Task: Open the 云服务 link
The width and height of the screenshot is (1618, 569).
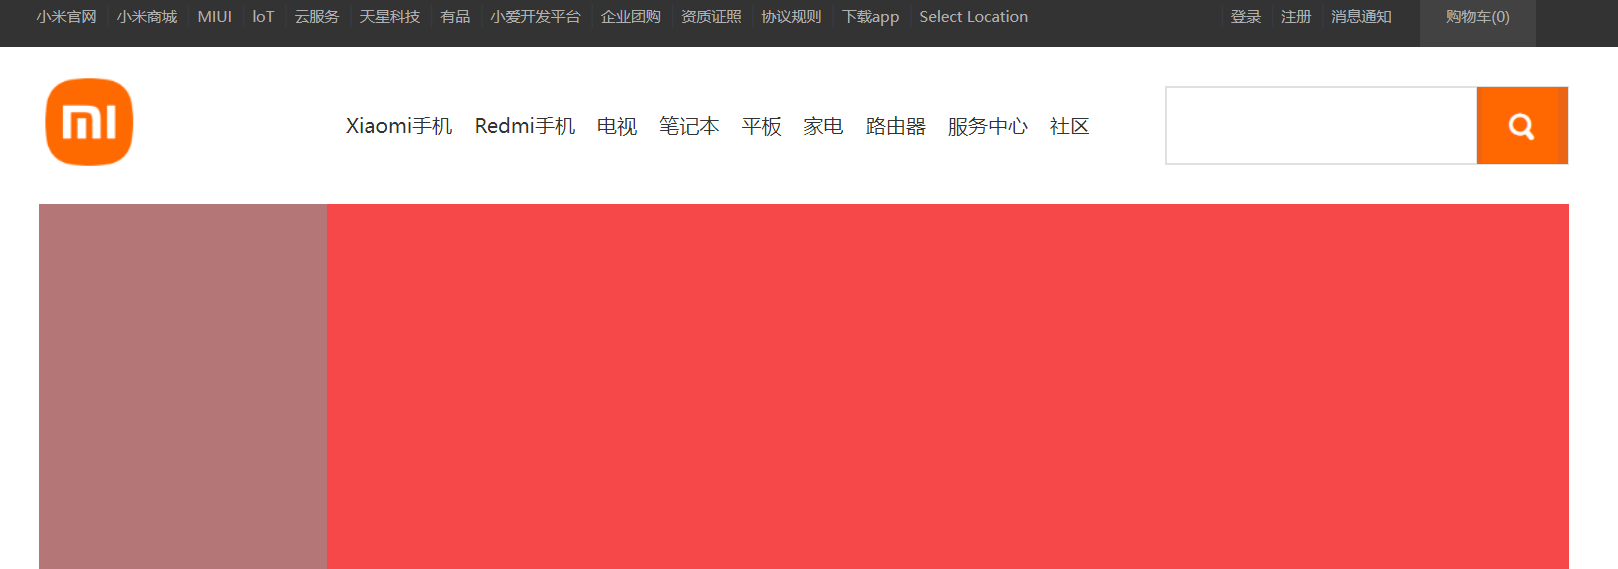Action: pos(317,17)
